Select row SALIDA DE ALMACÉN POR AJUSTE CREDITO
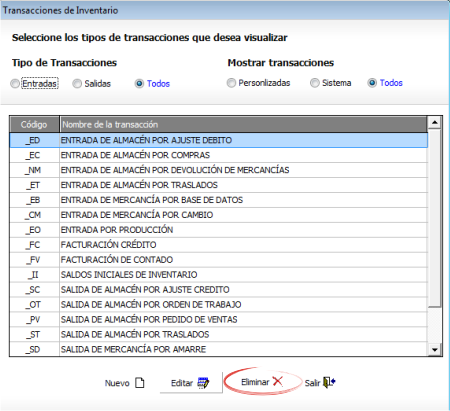450x411 pixels. [x=219, y=290]
